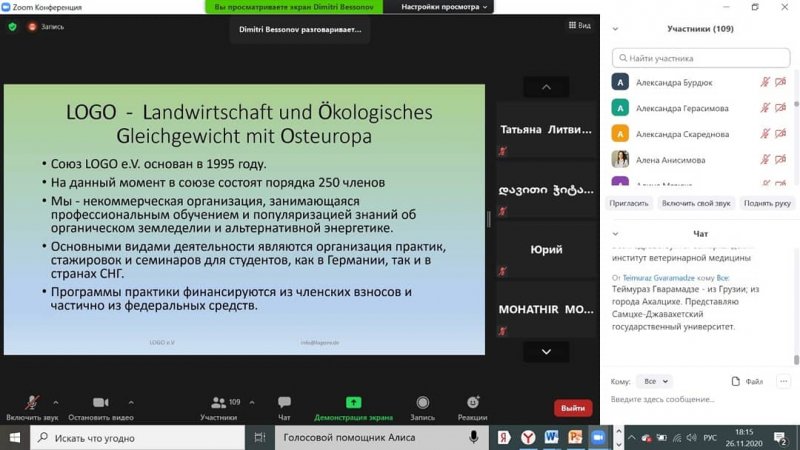Click the Поднять руку raise hand button
Image resolution: width=800 pixels, height=450 pixels.
click(767, 203)
